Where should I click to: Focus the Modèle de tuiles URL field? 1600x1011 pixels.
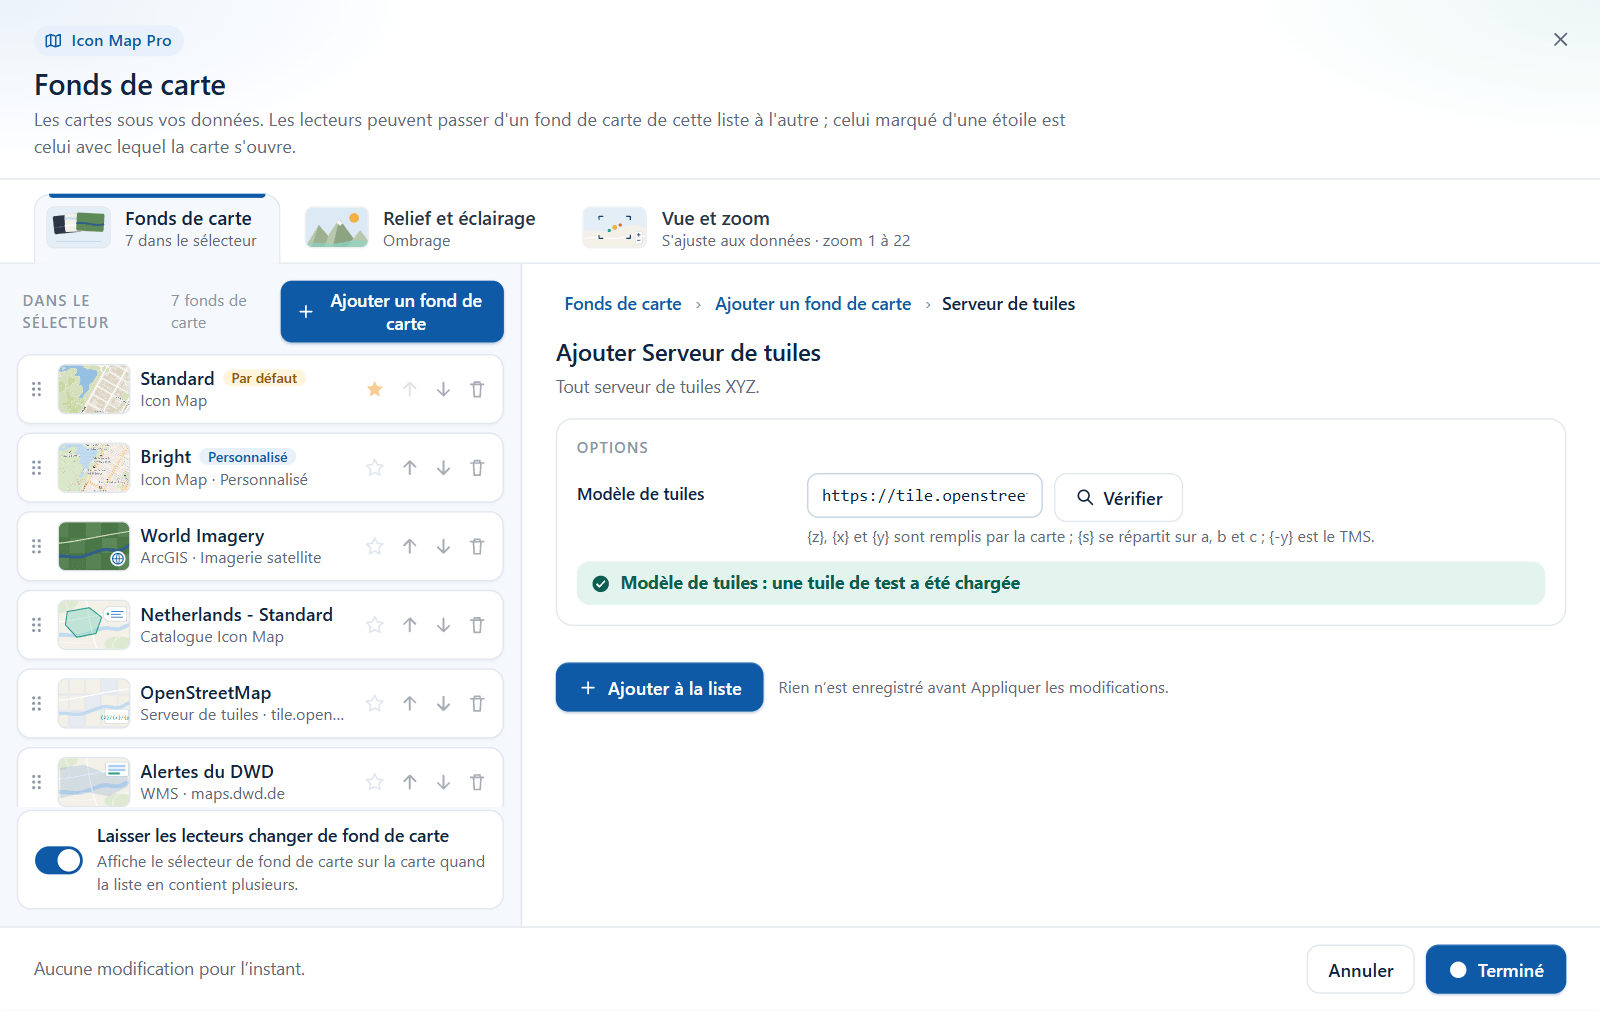[925, 496]
